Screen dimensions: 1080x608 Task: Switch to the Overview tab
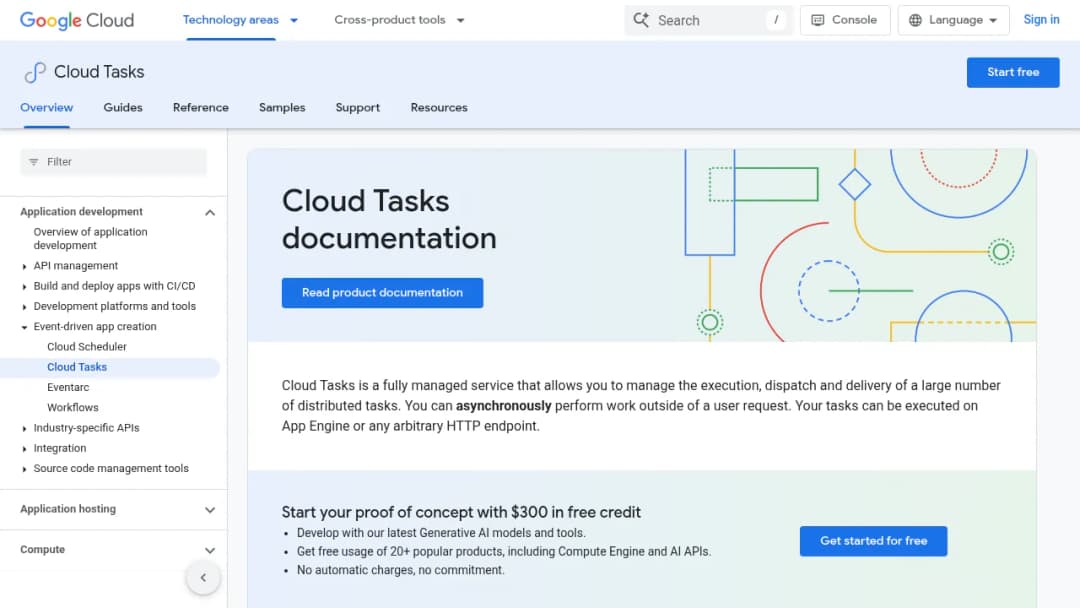[x=47, y=107]
